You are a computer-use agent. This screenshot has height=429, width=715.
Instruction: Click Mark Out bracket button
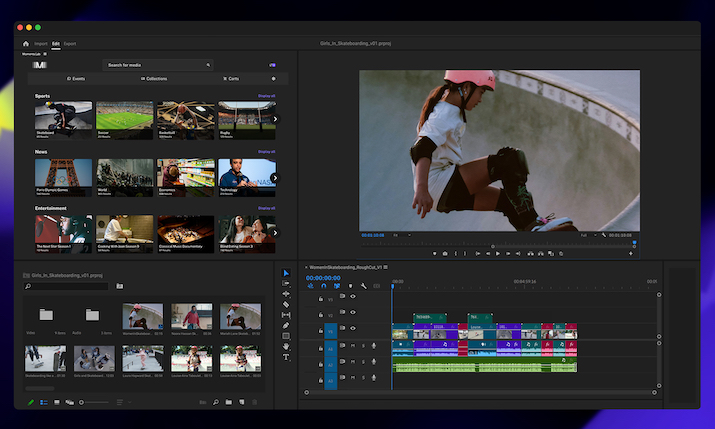465,253
